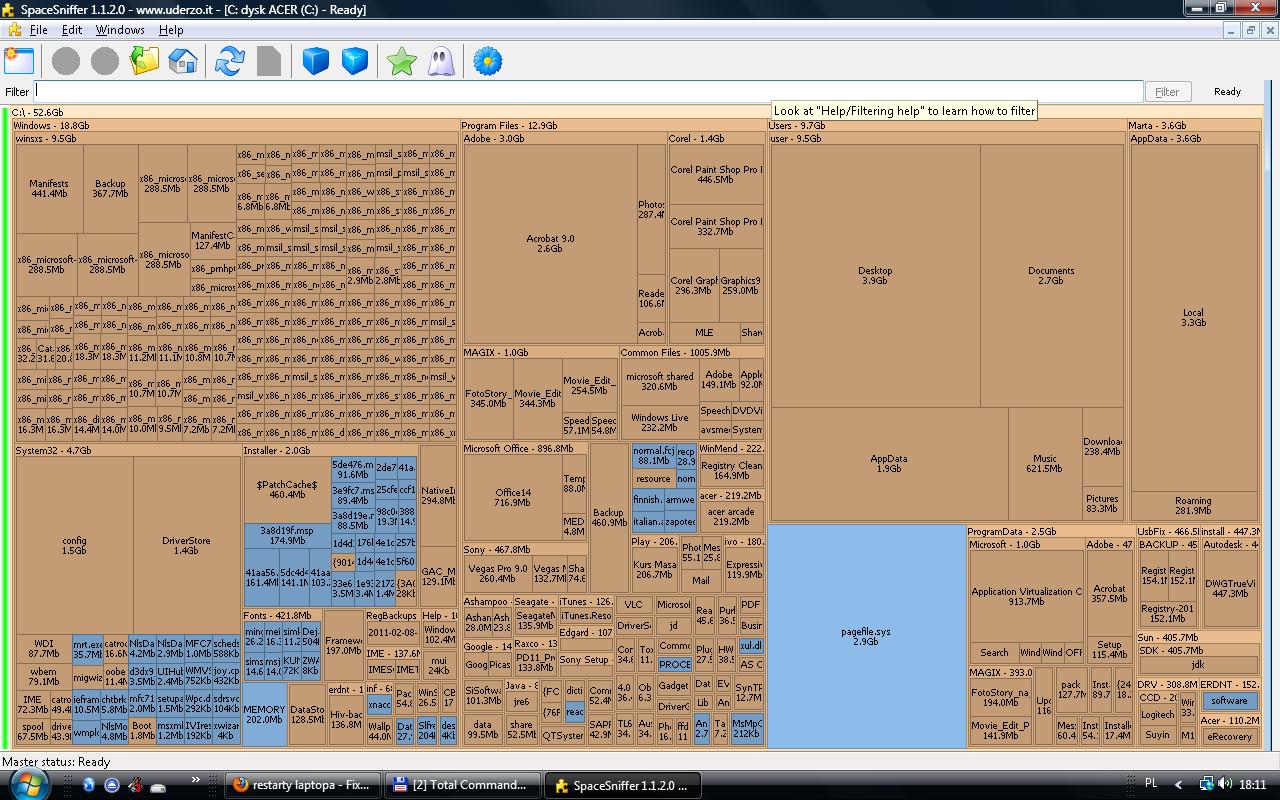Viewport: 1280px width, 800px height.
Task: Select the Desktop 3.9Gb block
Action: (875, 275)
